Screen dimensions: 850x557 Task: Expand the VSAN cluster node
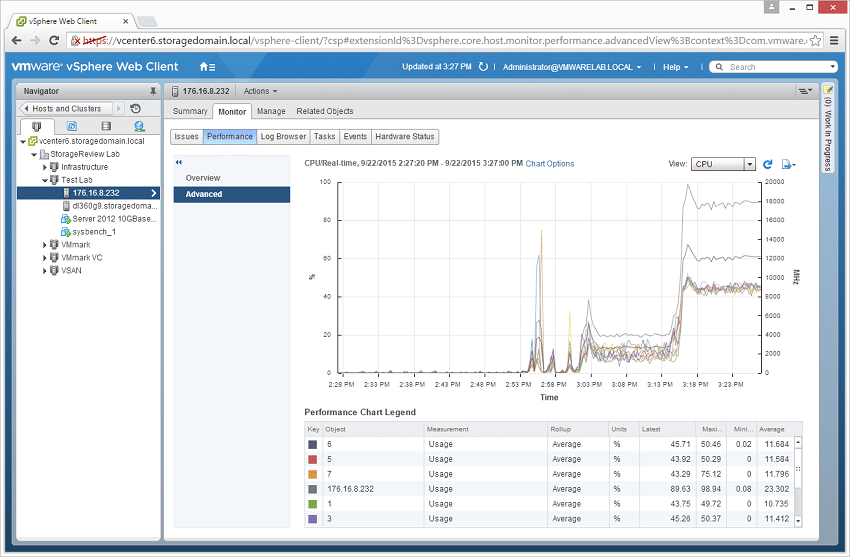coord(44,271)
